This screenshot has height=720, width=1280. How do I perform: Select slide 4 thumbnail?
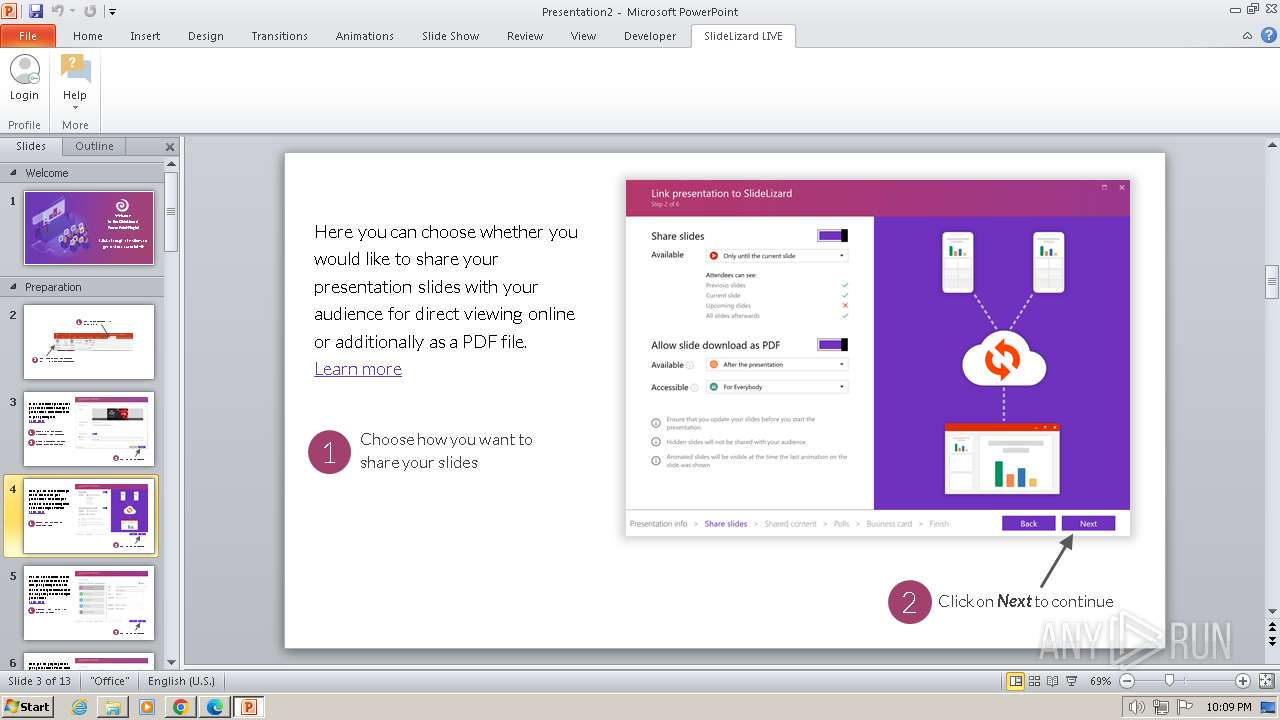click(89, 516)
